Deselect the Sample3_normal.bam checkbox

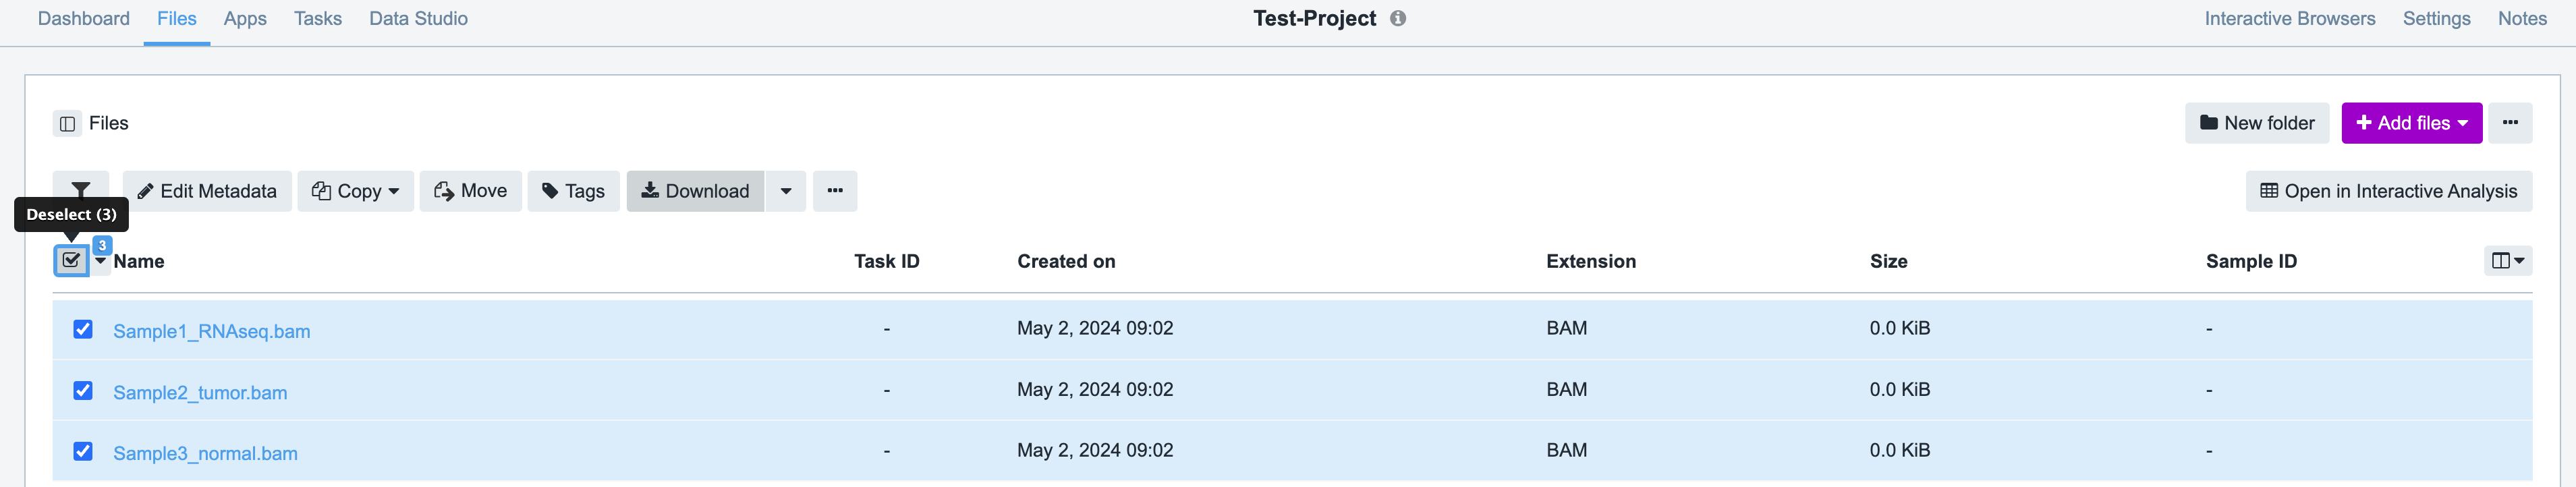point(83,451)
